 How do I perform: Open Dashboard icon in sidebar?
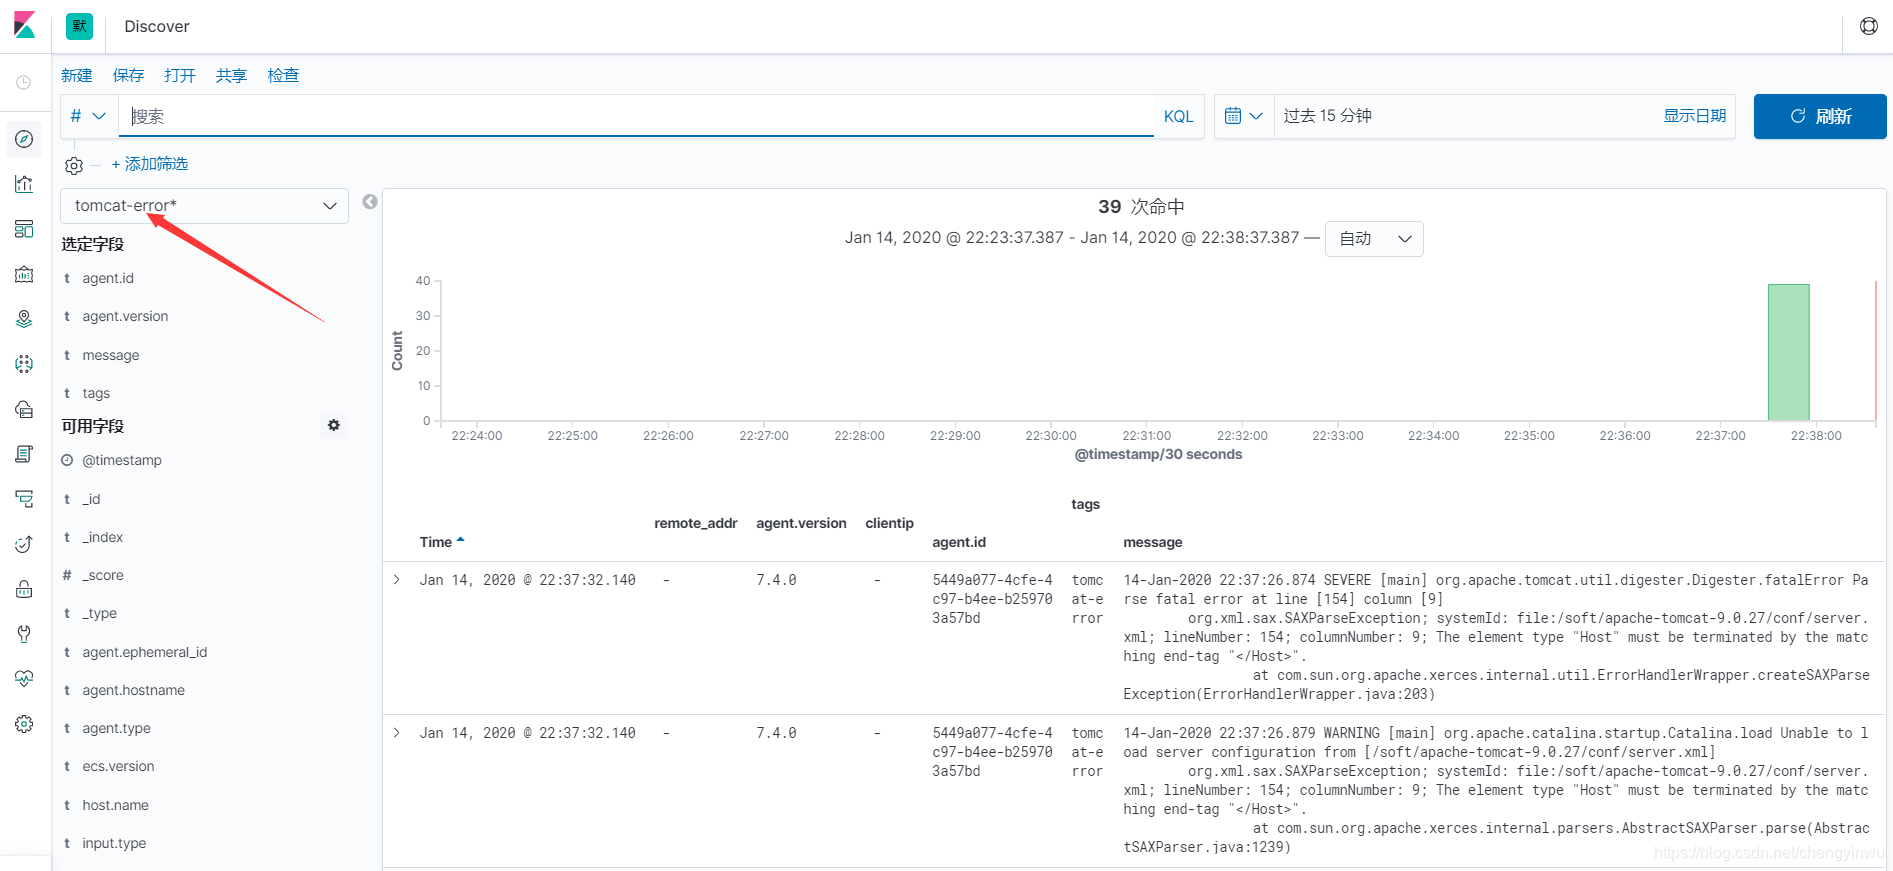tap(24, 229)
